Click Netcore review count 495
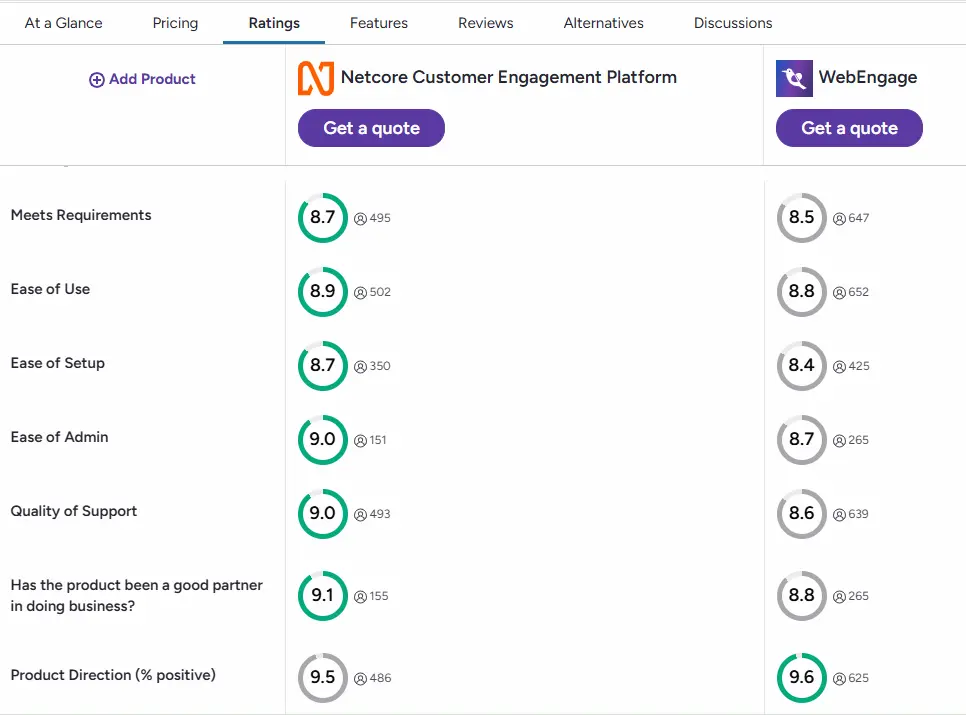Screen dimensions: 966x715 tap(380, 218)
